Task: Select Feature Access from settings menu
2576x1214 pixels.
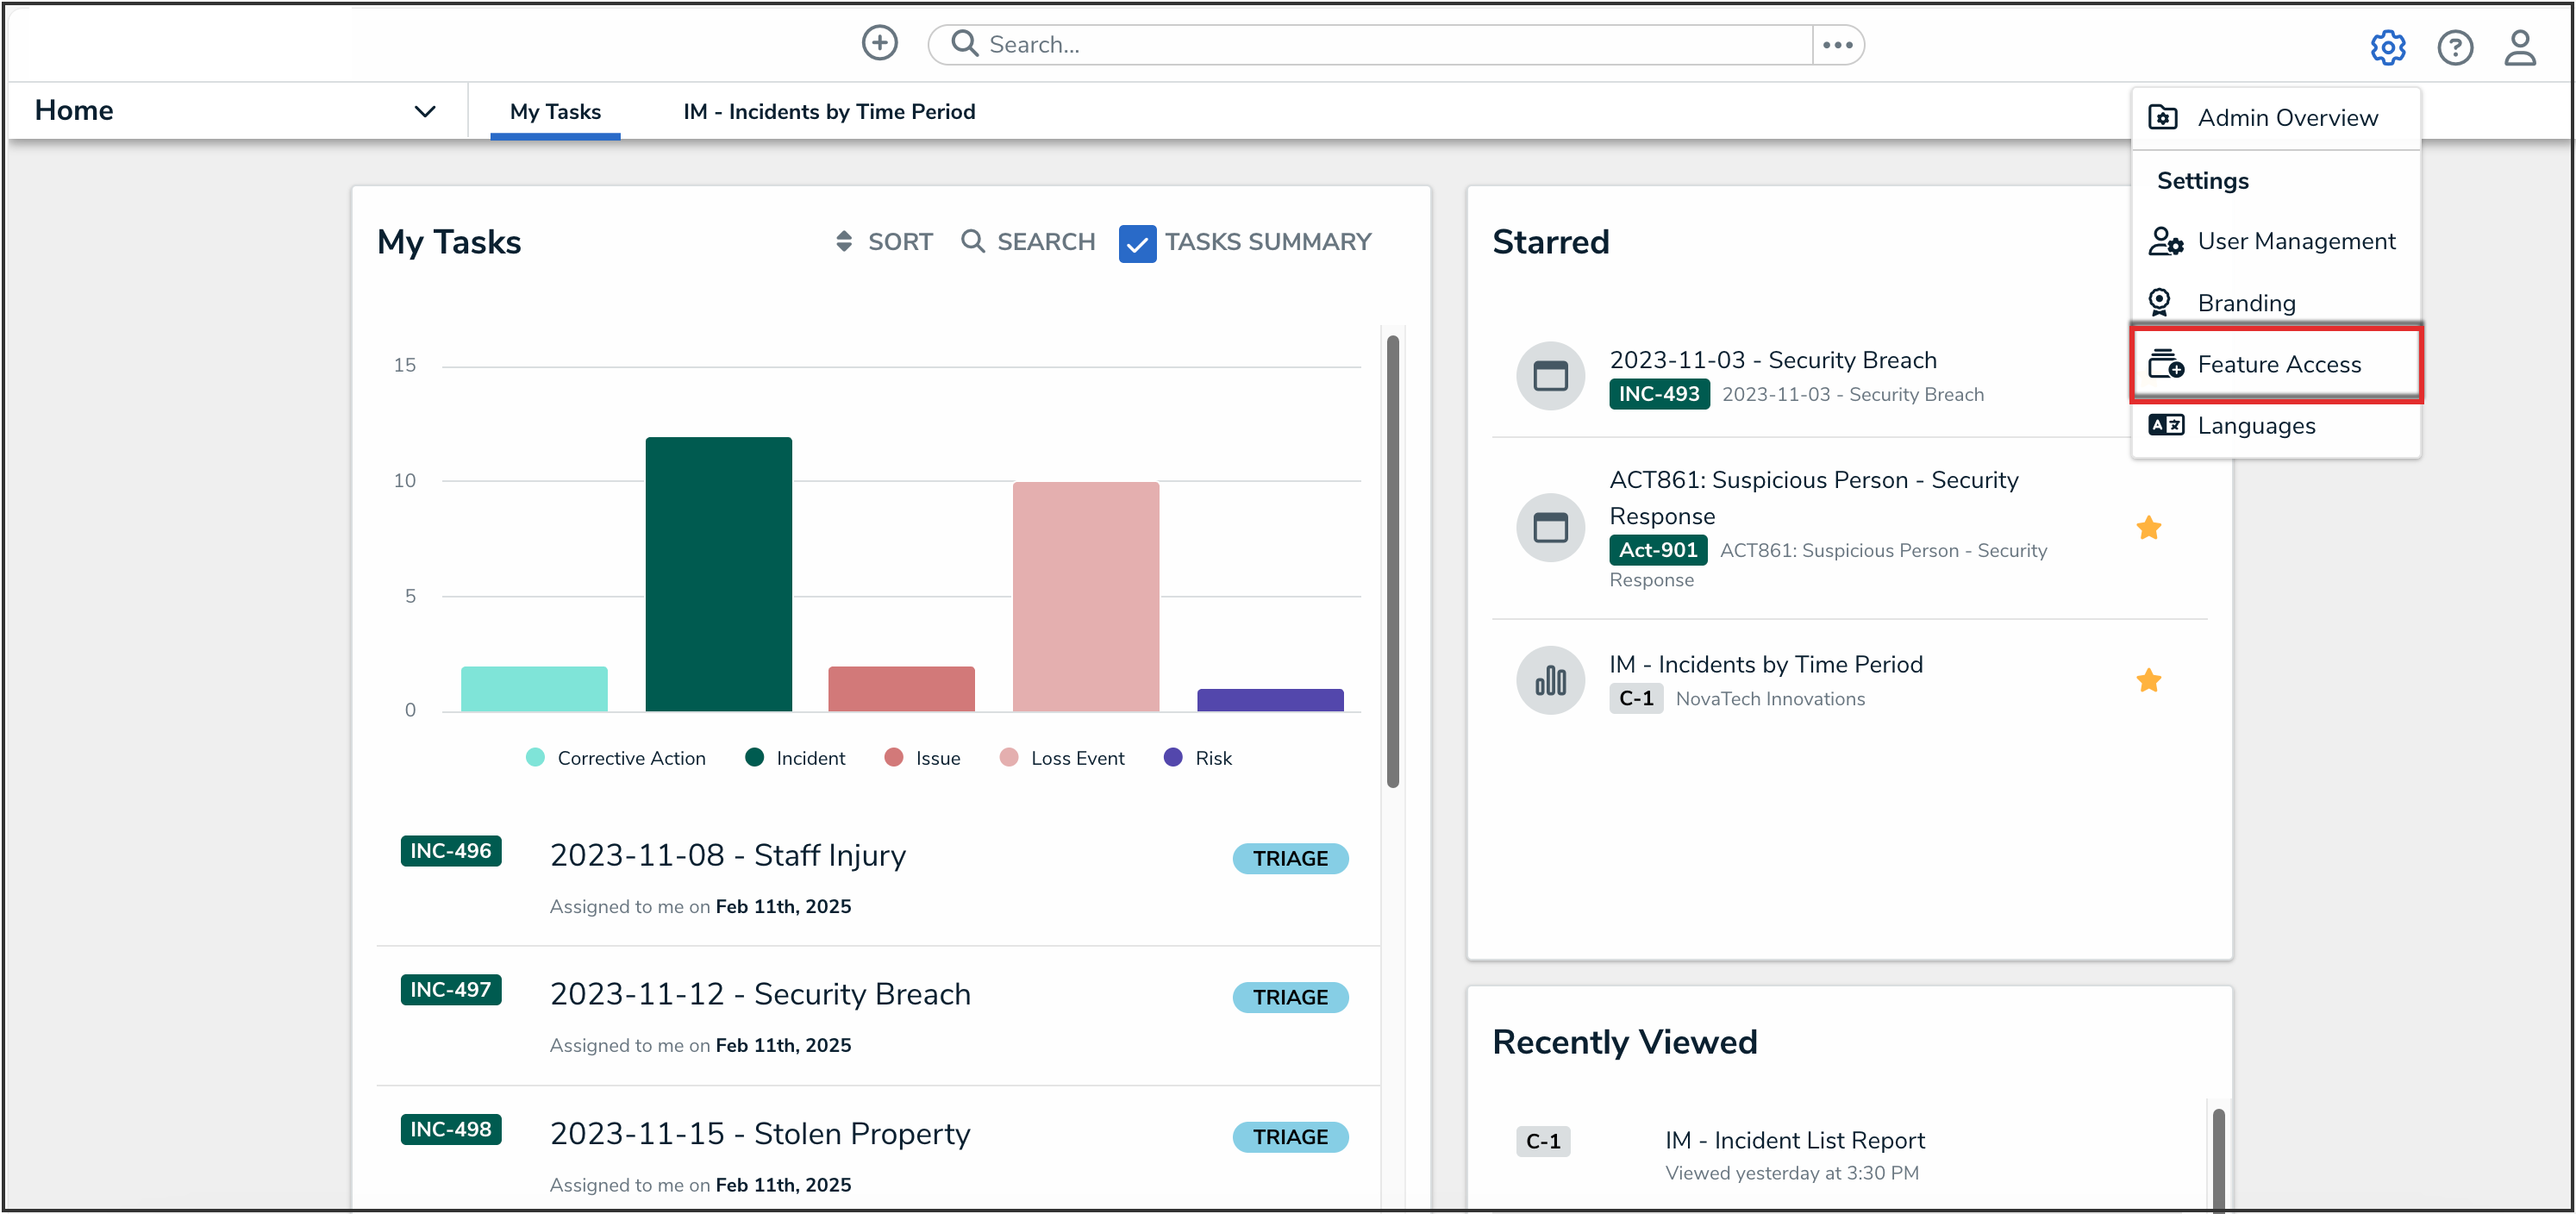Action: coord(2277,364)
